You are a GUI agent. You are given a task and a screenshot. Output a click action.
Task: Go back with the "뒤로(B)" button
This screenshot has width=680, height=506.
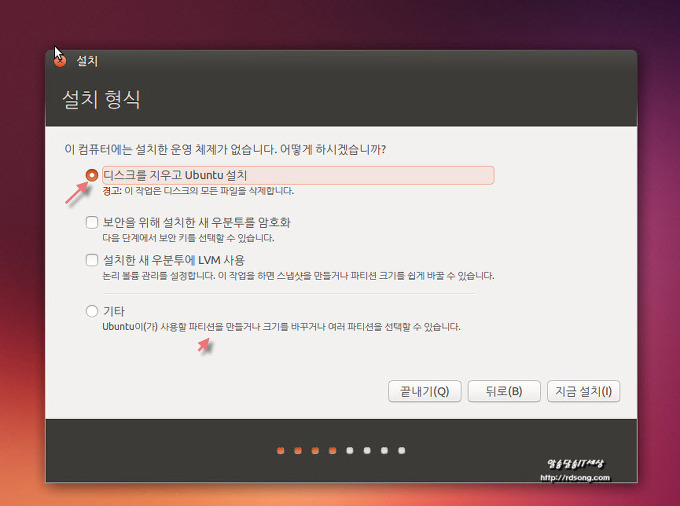click(503, 391)
